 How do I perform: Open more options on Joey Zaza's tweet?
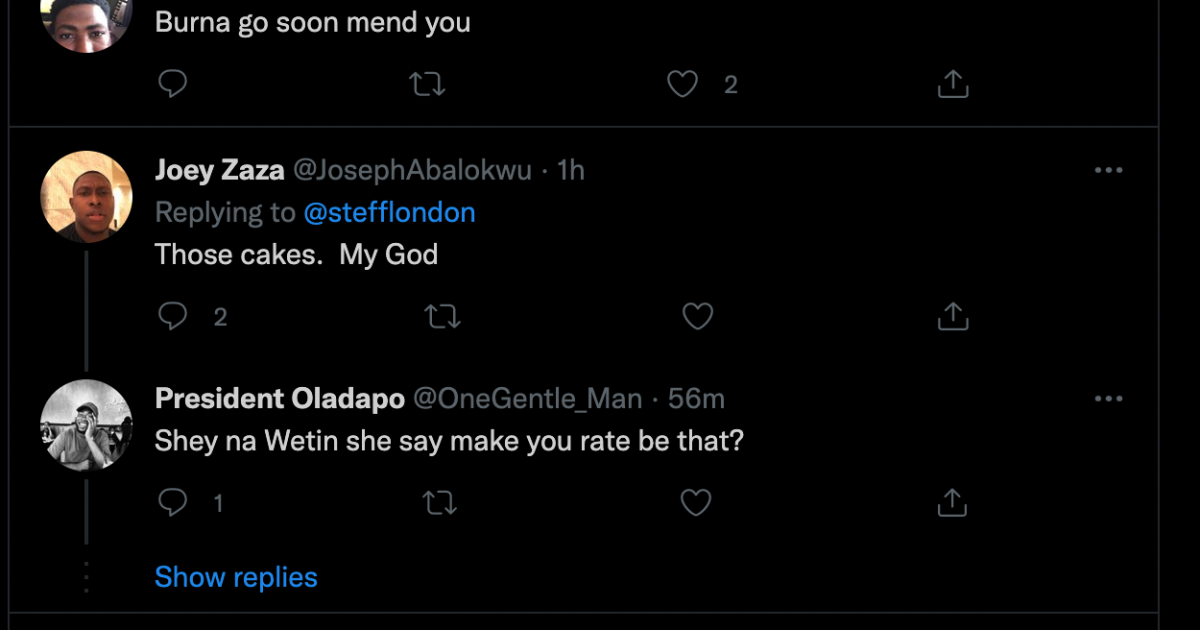point(1108,171)
